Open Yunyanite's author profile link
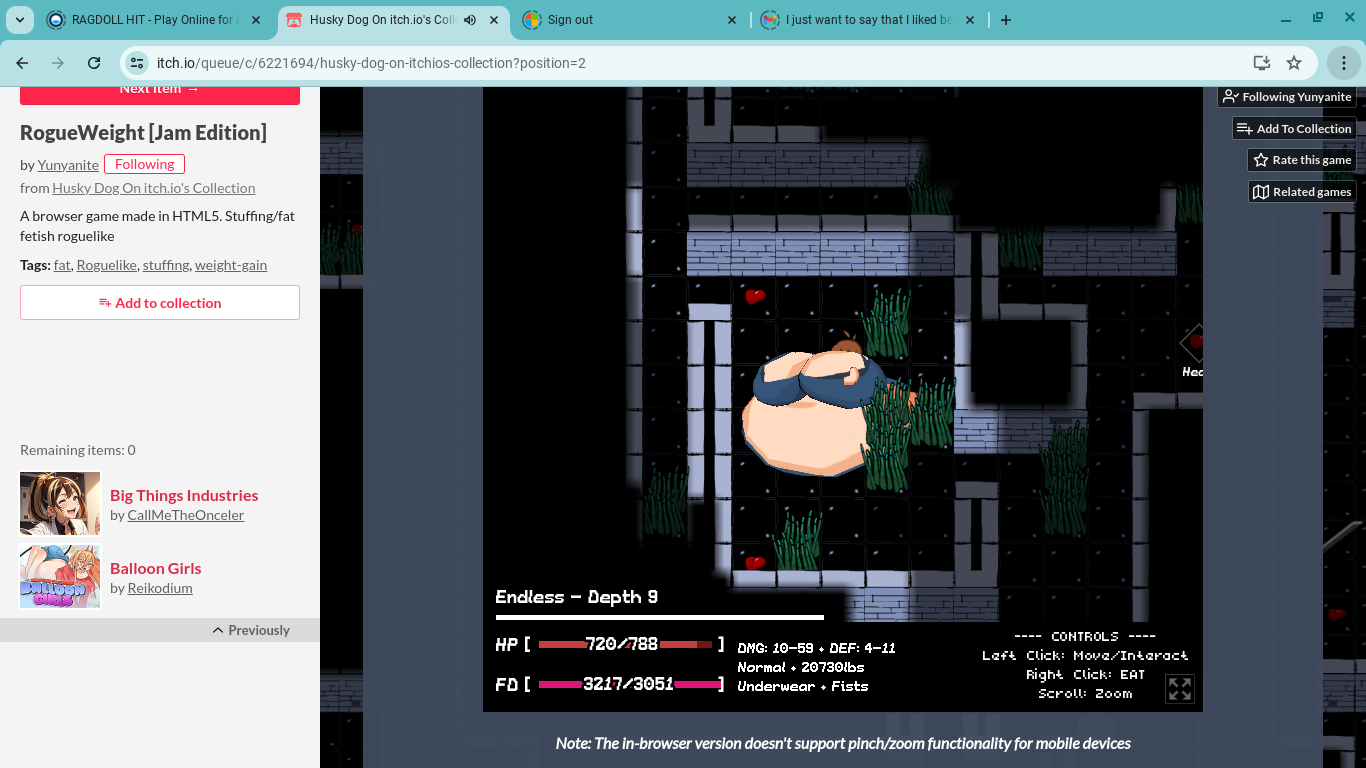 (68, 165)
